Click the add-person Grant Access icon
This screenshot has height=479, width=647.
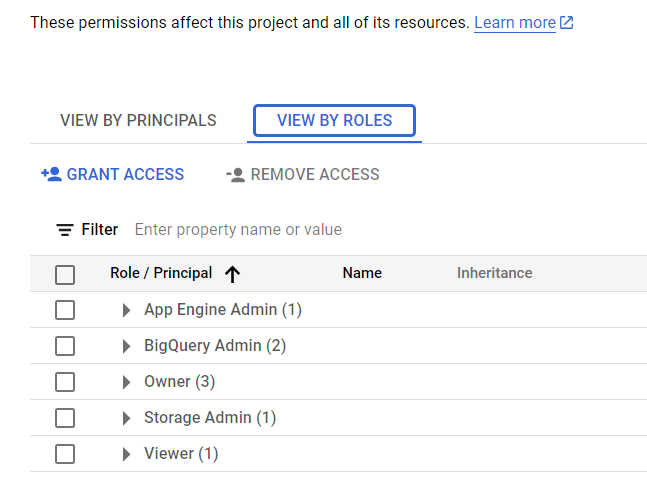[x=51, y=174]
